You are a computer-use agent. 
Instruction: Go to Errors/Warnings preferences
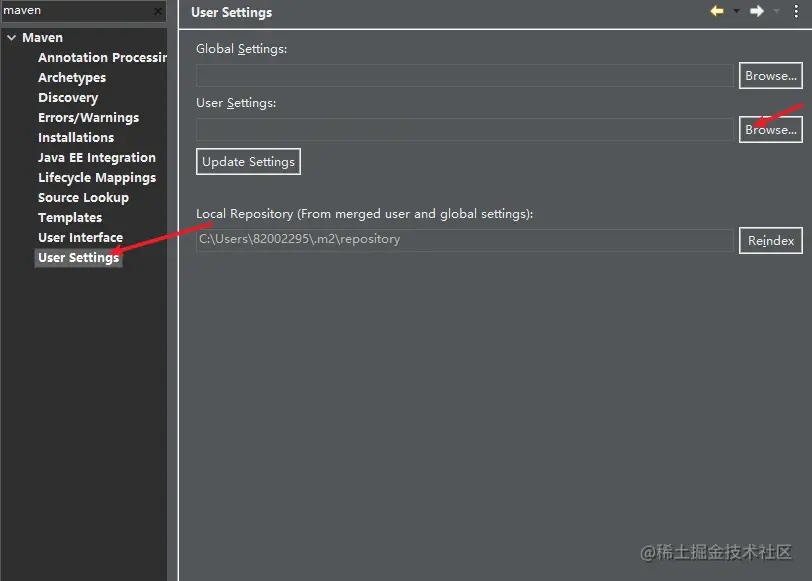89,118
